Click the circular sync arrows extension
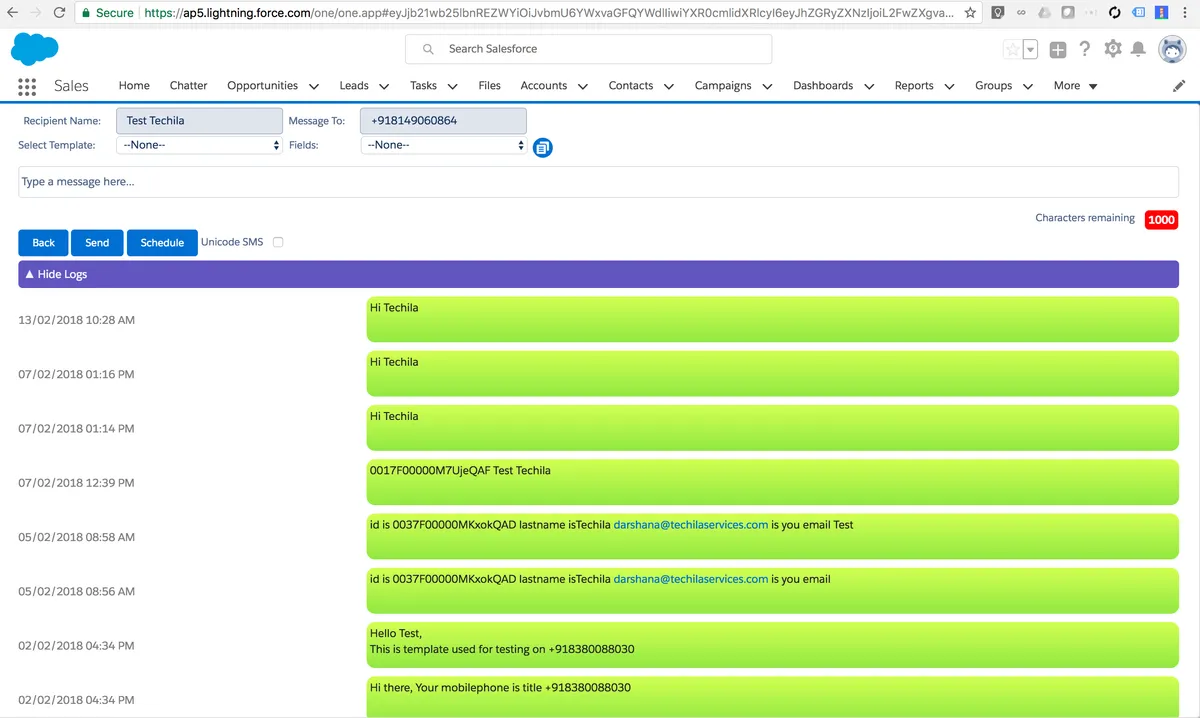 [x=1115, y=13]
